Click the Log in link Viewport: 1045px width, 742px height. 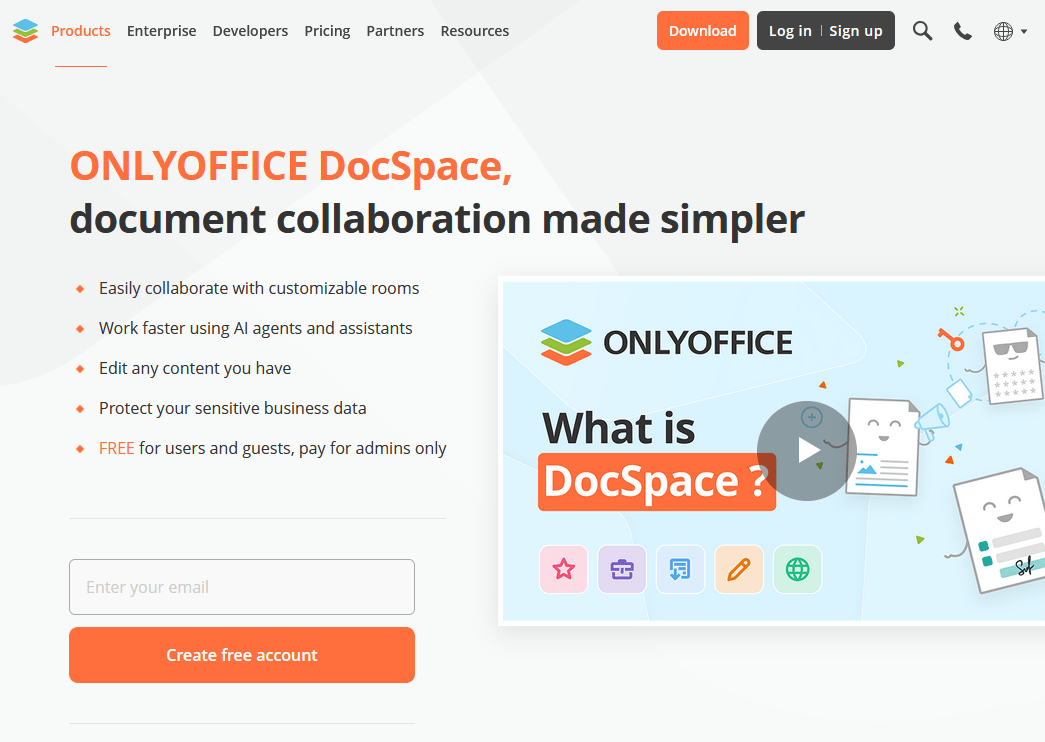click(x=790, y=31)
